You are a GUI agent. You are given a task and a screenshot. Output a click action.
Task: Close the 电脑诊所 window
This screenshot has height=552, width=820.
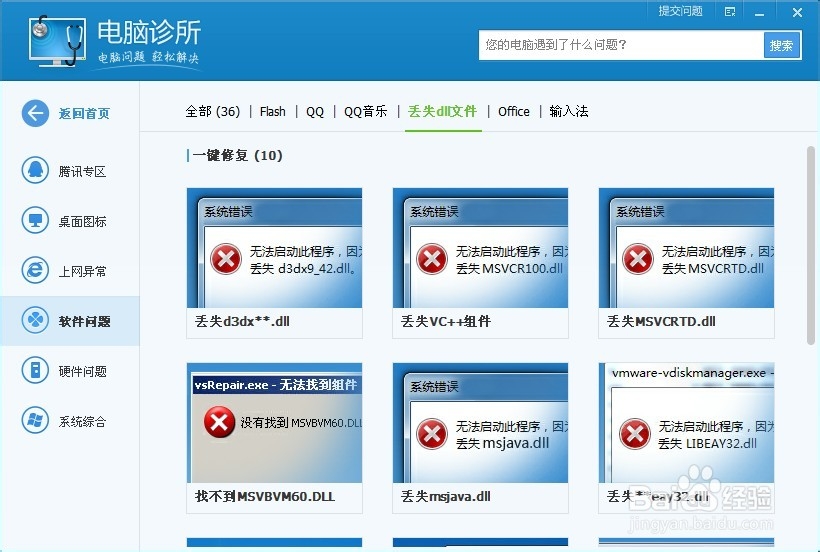(797, 12)
